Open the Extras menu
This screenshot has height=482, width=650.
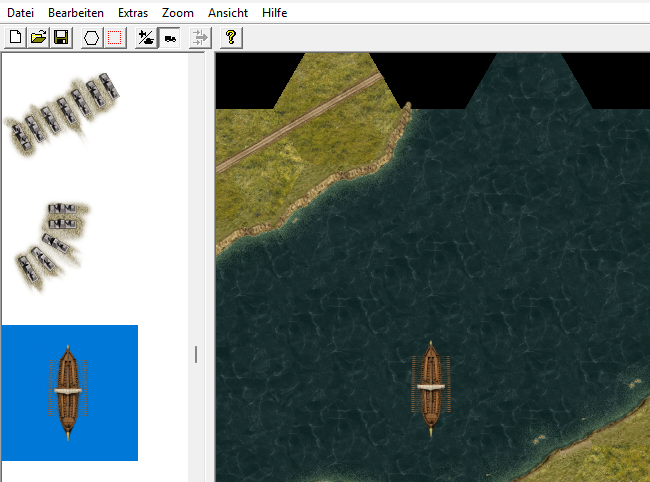(x=133, y=13)
